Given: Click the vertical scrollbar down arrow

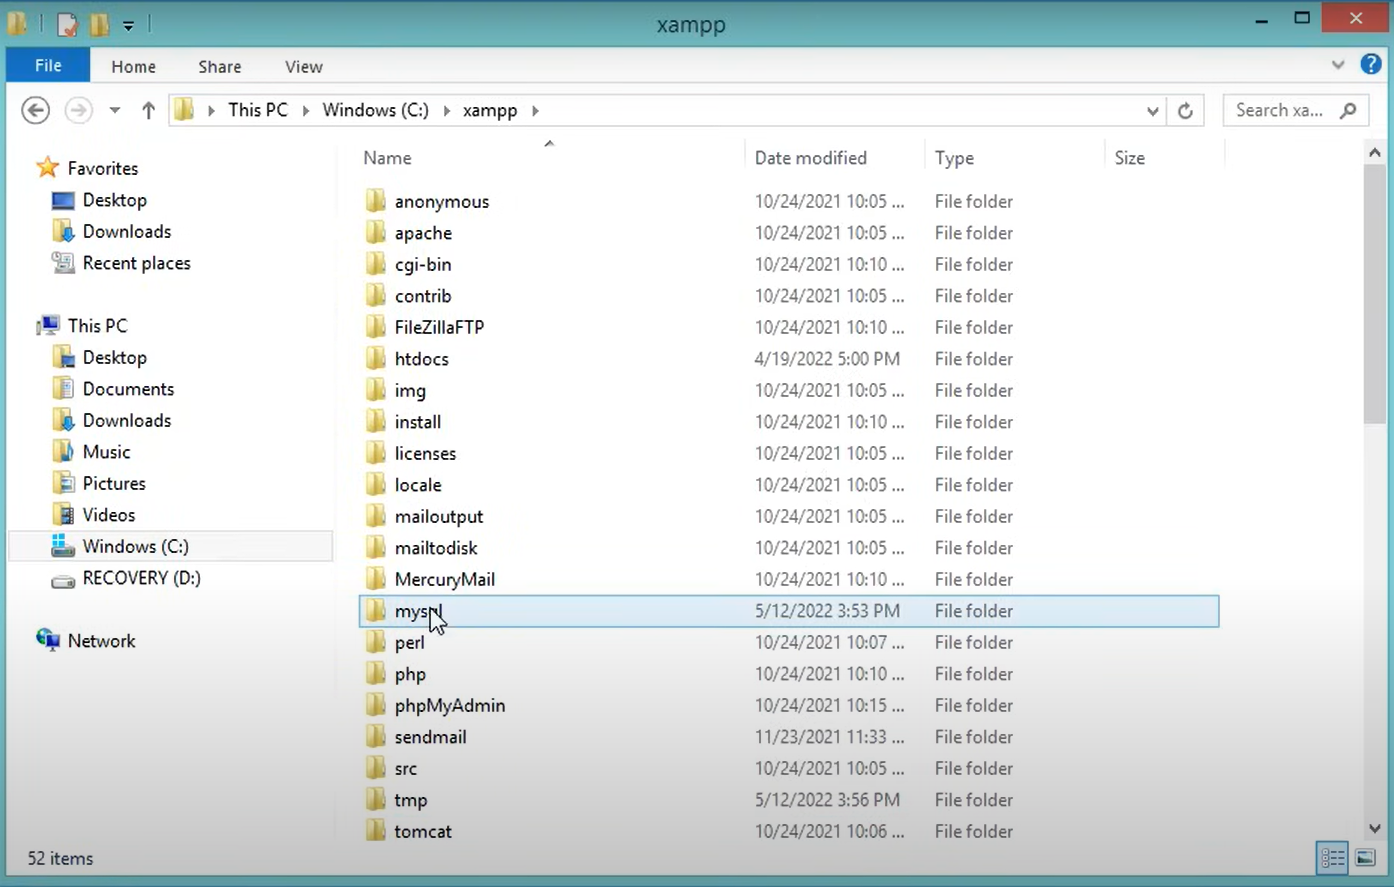Looking at the screenshot, I should click(x=1374, y=828).
